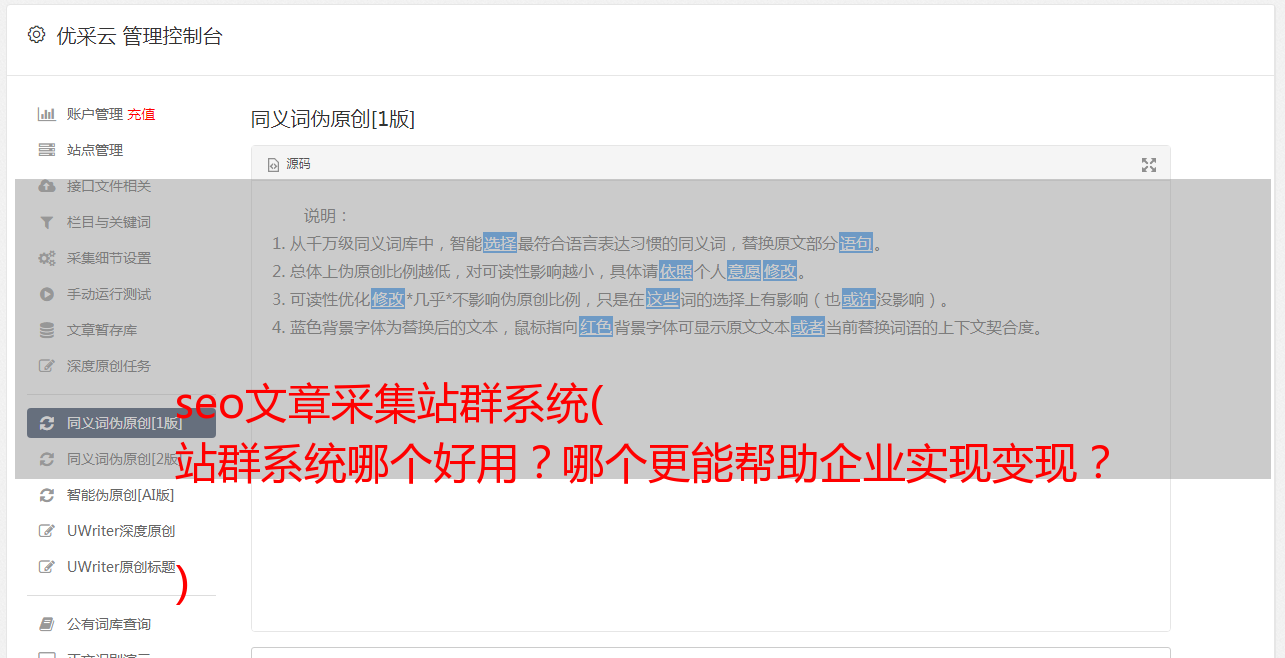Click the highlighted word 选择 in the editor
Screen dimensions: 1285x658
coord(500,243)
